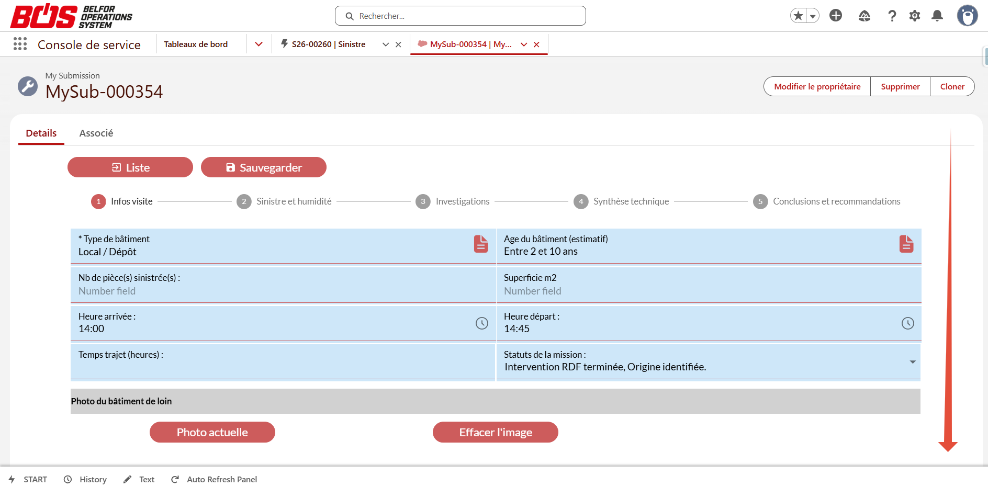Click the MySub-000354 record title
Viewport: 988px width, 487px height.
pos(104,92)
